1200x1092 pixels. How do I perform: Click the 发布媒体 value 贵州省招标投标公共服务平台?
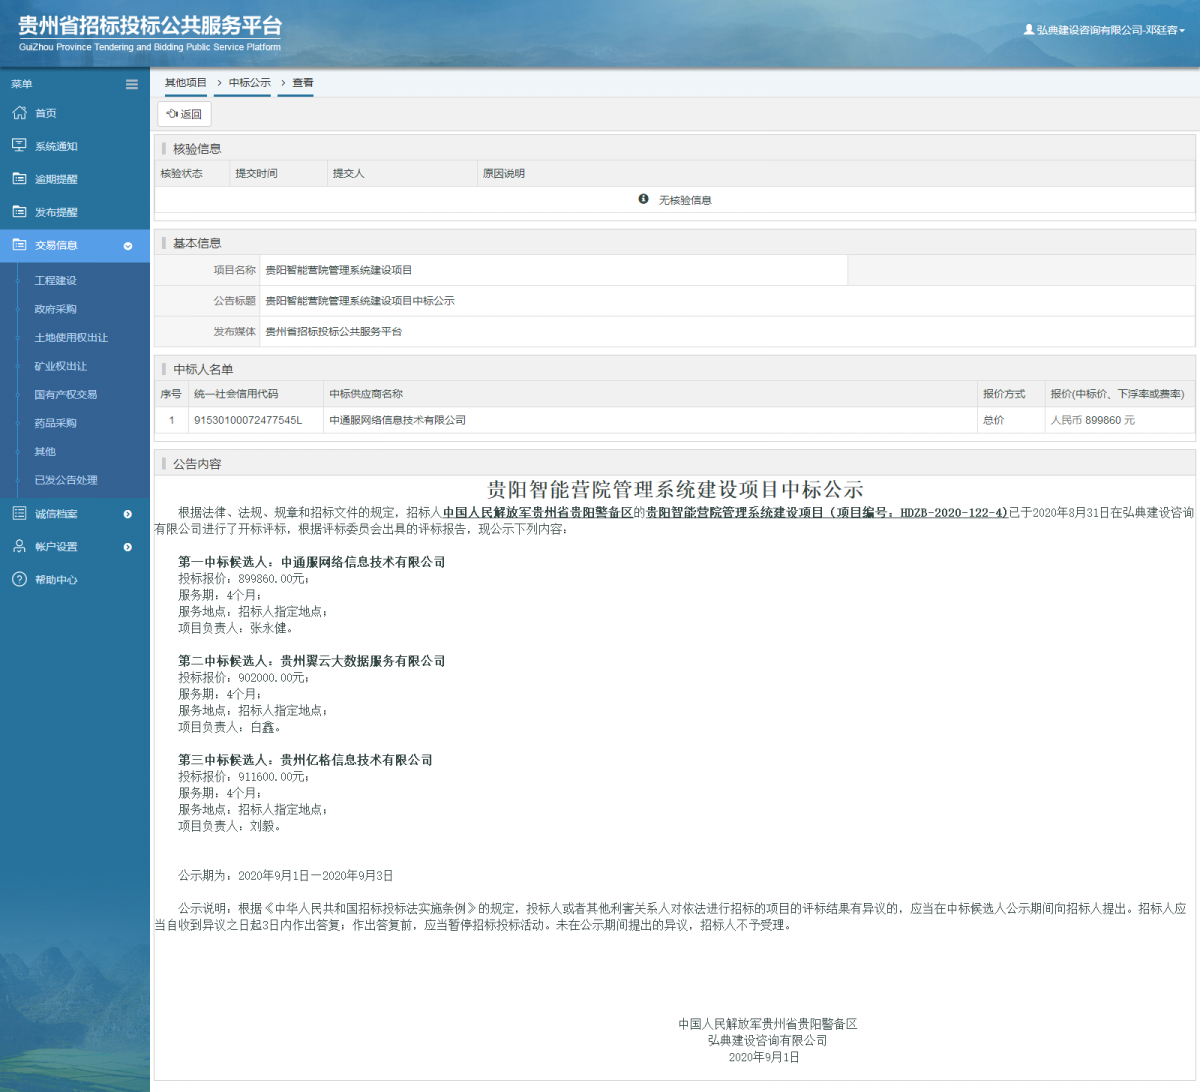click(x=334, y=332)
